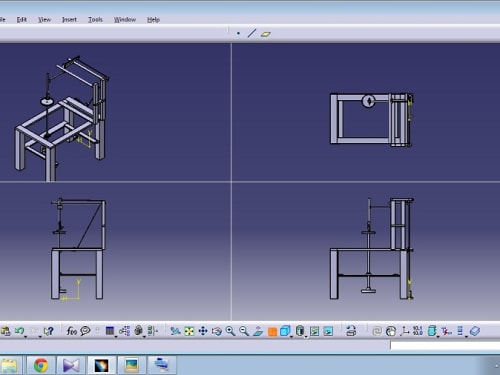Activate the Rotate view tool

pyautogui.click(x=217, y=331)
